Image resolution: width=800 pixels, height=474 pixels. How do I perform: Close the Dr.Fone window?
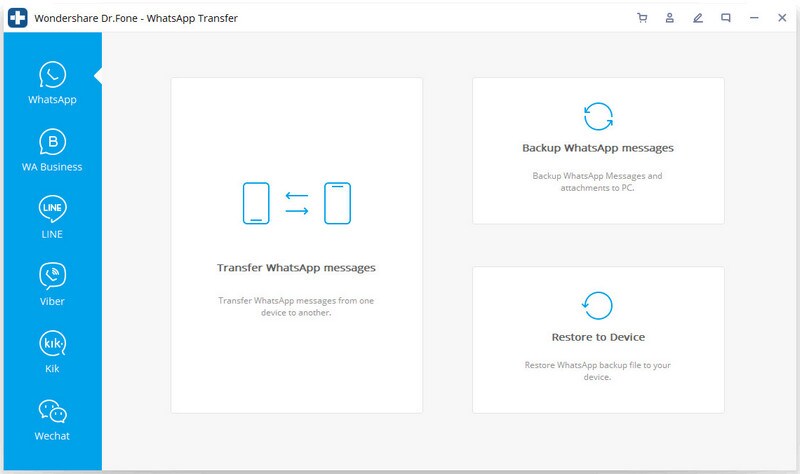click(781, 18)
